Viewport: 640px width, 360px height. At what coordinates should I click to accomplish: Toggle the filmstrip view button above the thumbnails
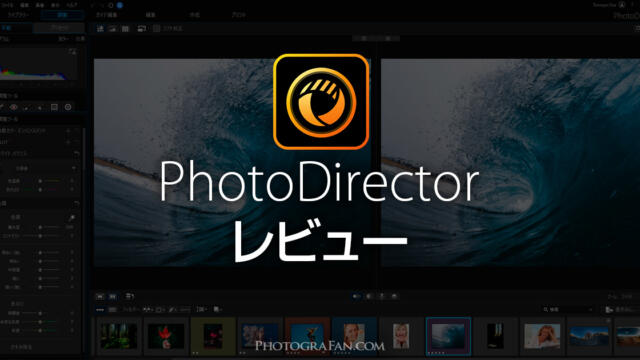[x=100, y=310]
